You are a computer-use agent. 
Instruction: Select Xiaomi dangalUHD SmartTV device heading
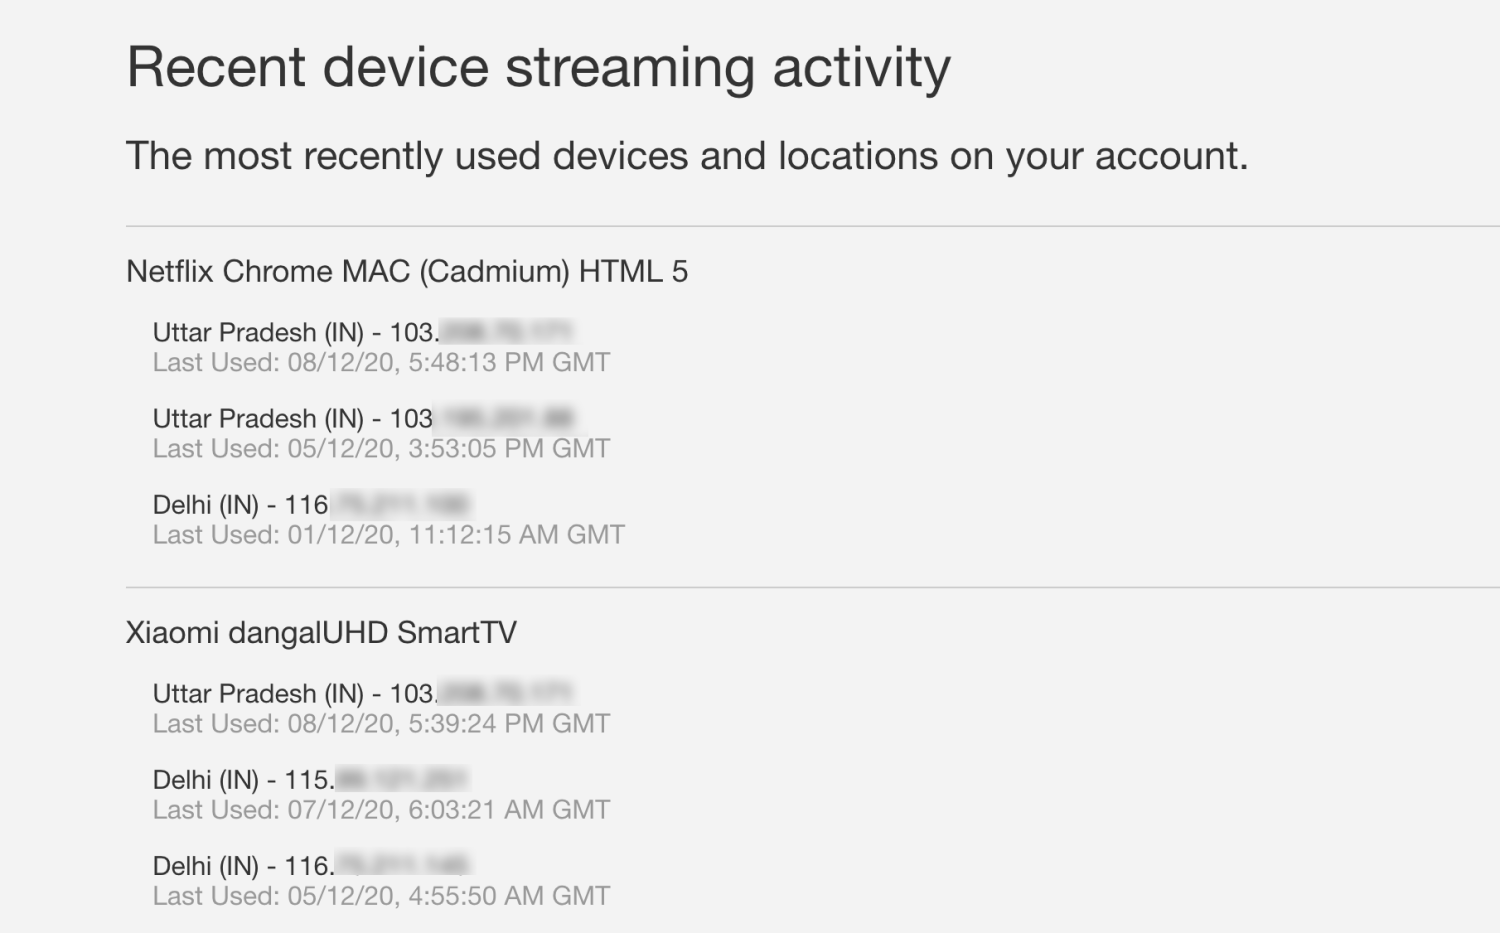[321, 633]
